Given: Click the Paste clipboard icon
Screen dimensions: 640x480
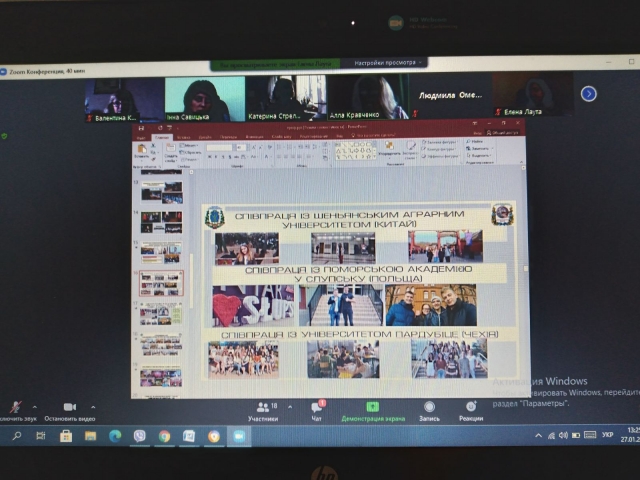Looking at the screenshot, I should 142,149.
